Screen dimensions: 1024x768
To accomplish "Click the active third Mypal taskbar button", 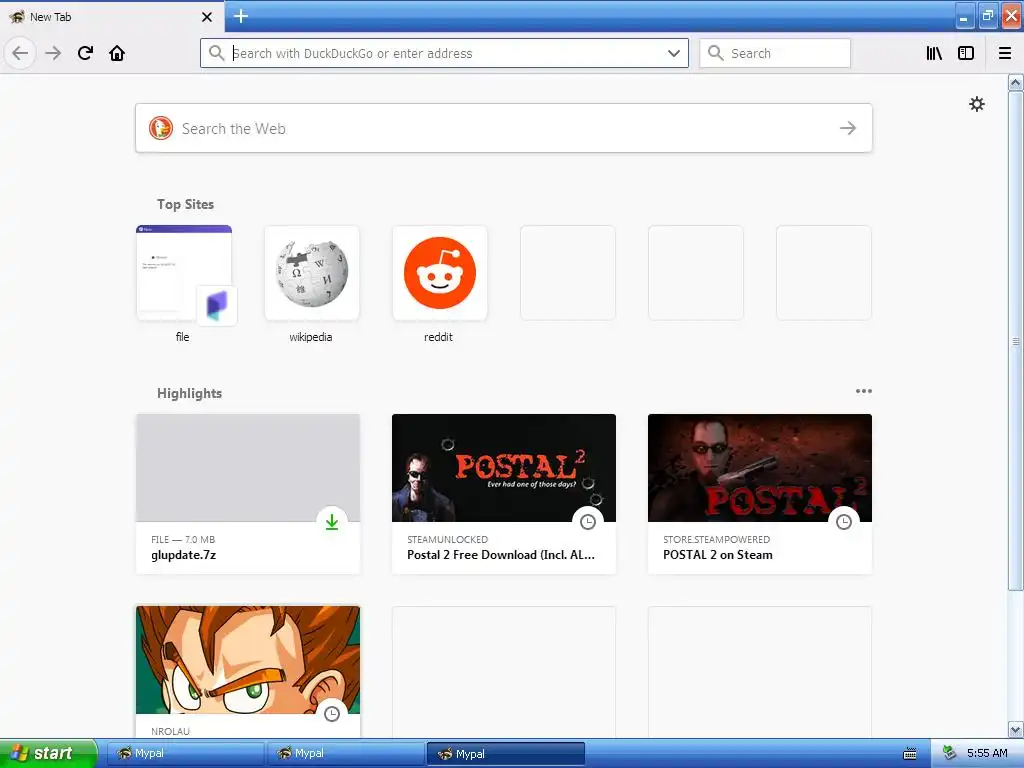I will click(x=505, y=753).
